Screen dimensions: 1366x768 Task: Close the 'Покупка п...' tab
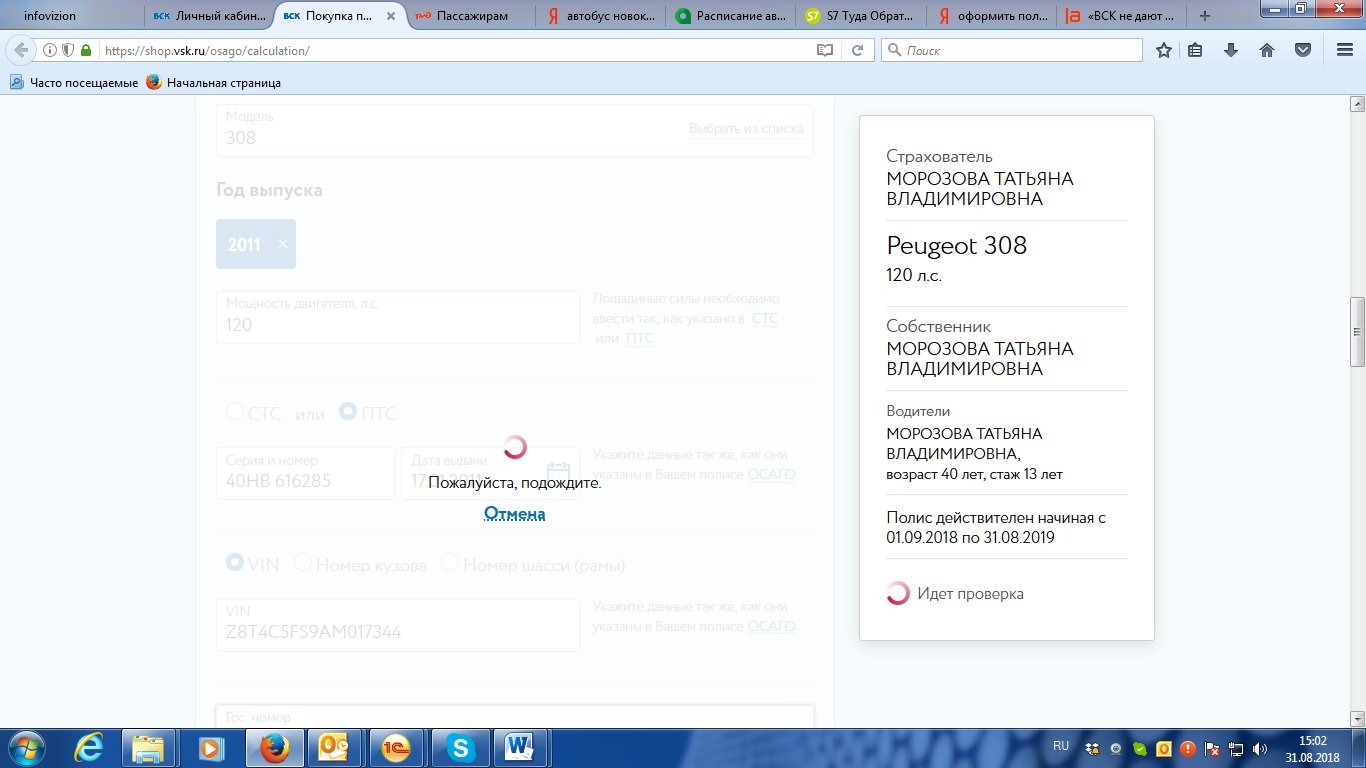click(391, 16)
